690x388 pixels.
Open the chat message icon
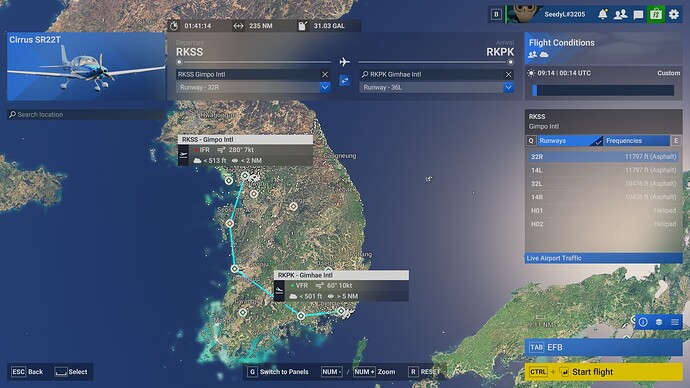pyautogui.click(x=638, y=15)
